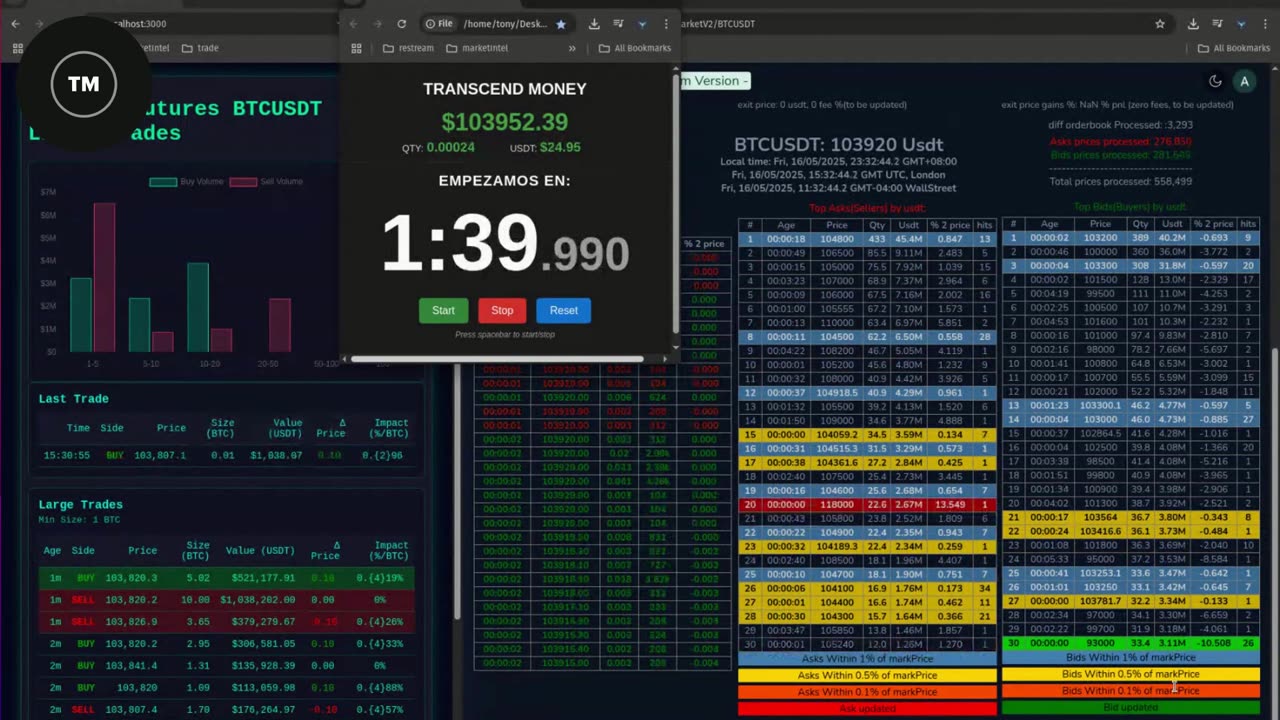Click right scroll arrow of timer window
Screen dimensions: 1280x720
click(666, 359)
